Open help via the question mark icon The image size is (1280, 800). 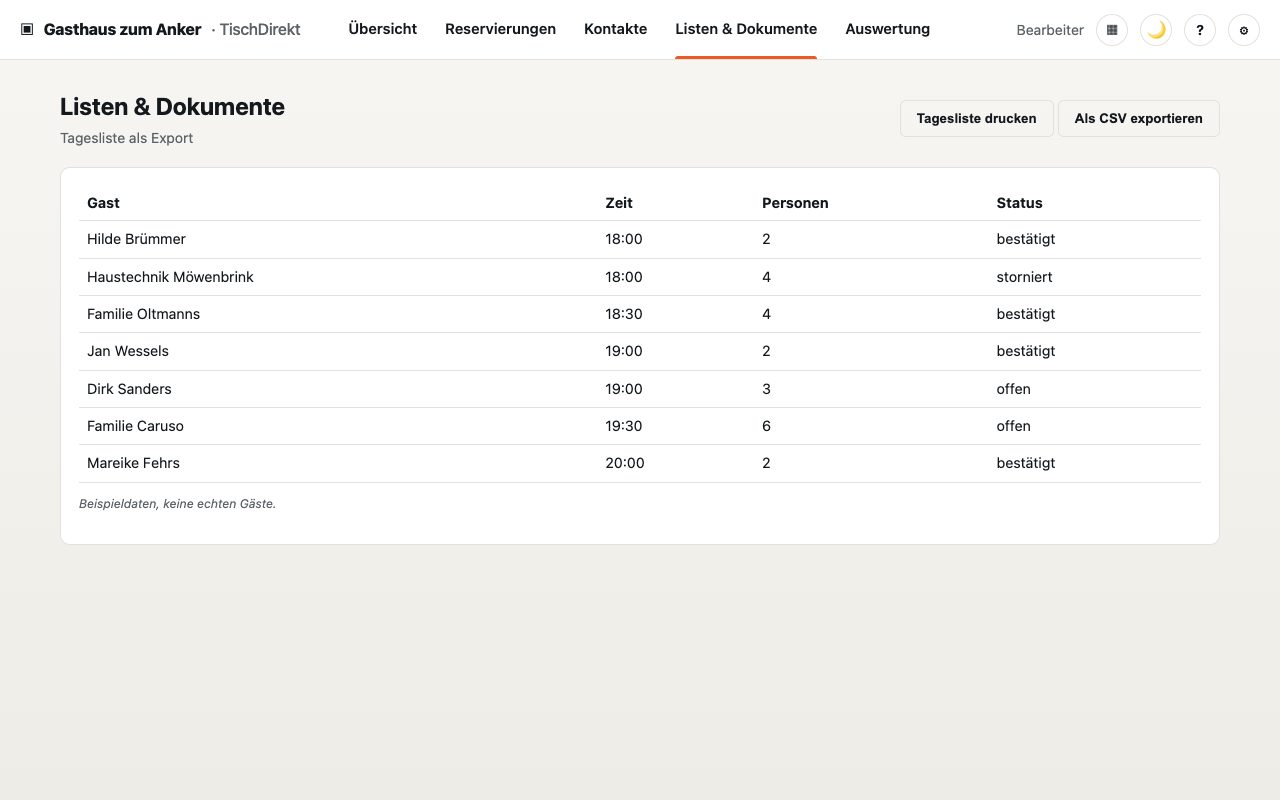tap(1200, 30)
